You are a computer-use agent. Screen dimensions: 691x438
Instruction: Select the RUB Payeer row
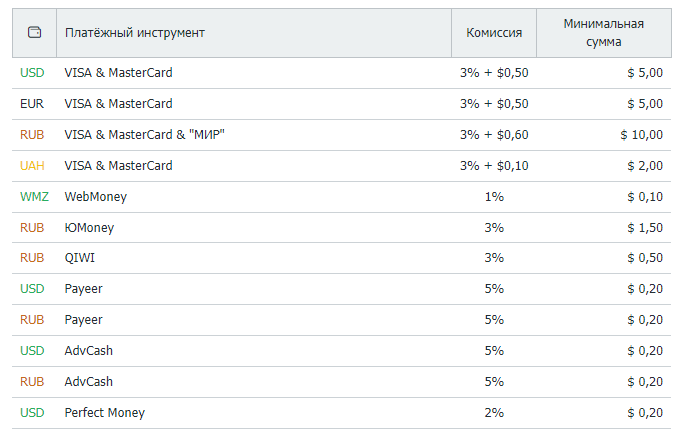(342, 320)
